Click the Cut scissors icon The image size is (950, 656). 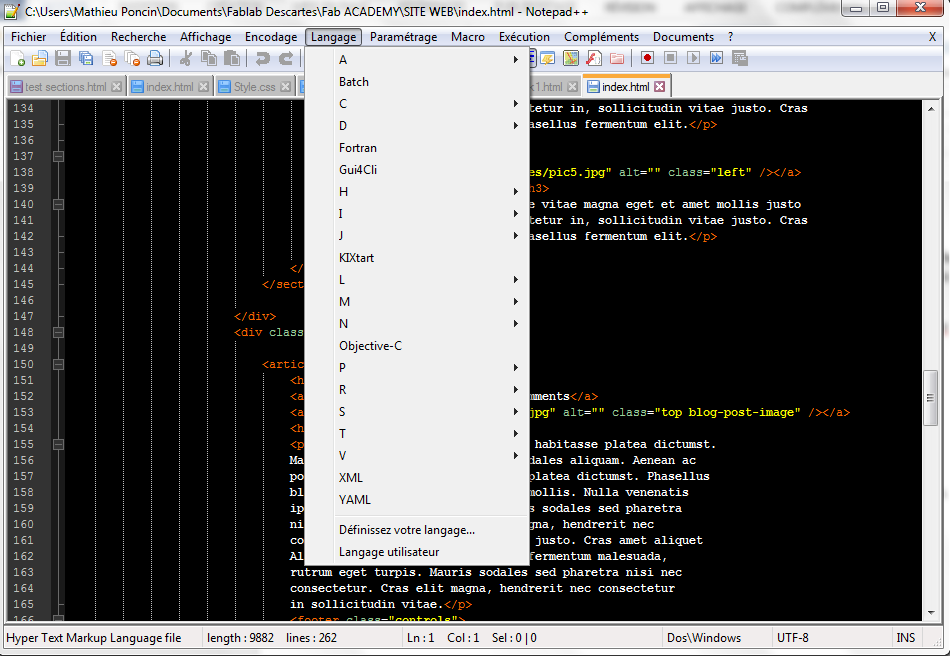click(186, 58)
